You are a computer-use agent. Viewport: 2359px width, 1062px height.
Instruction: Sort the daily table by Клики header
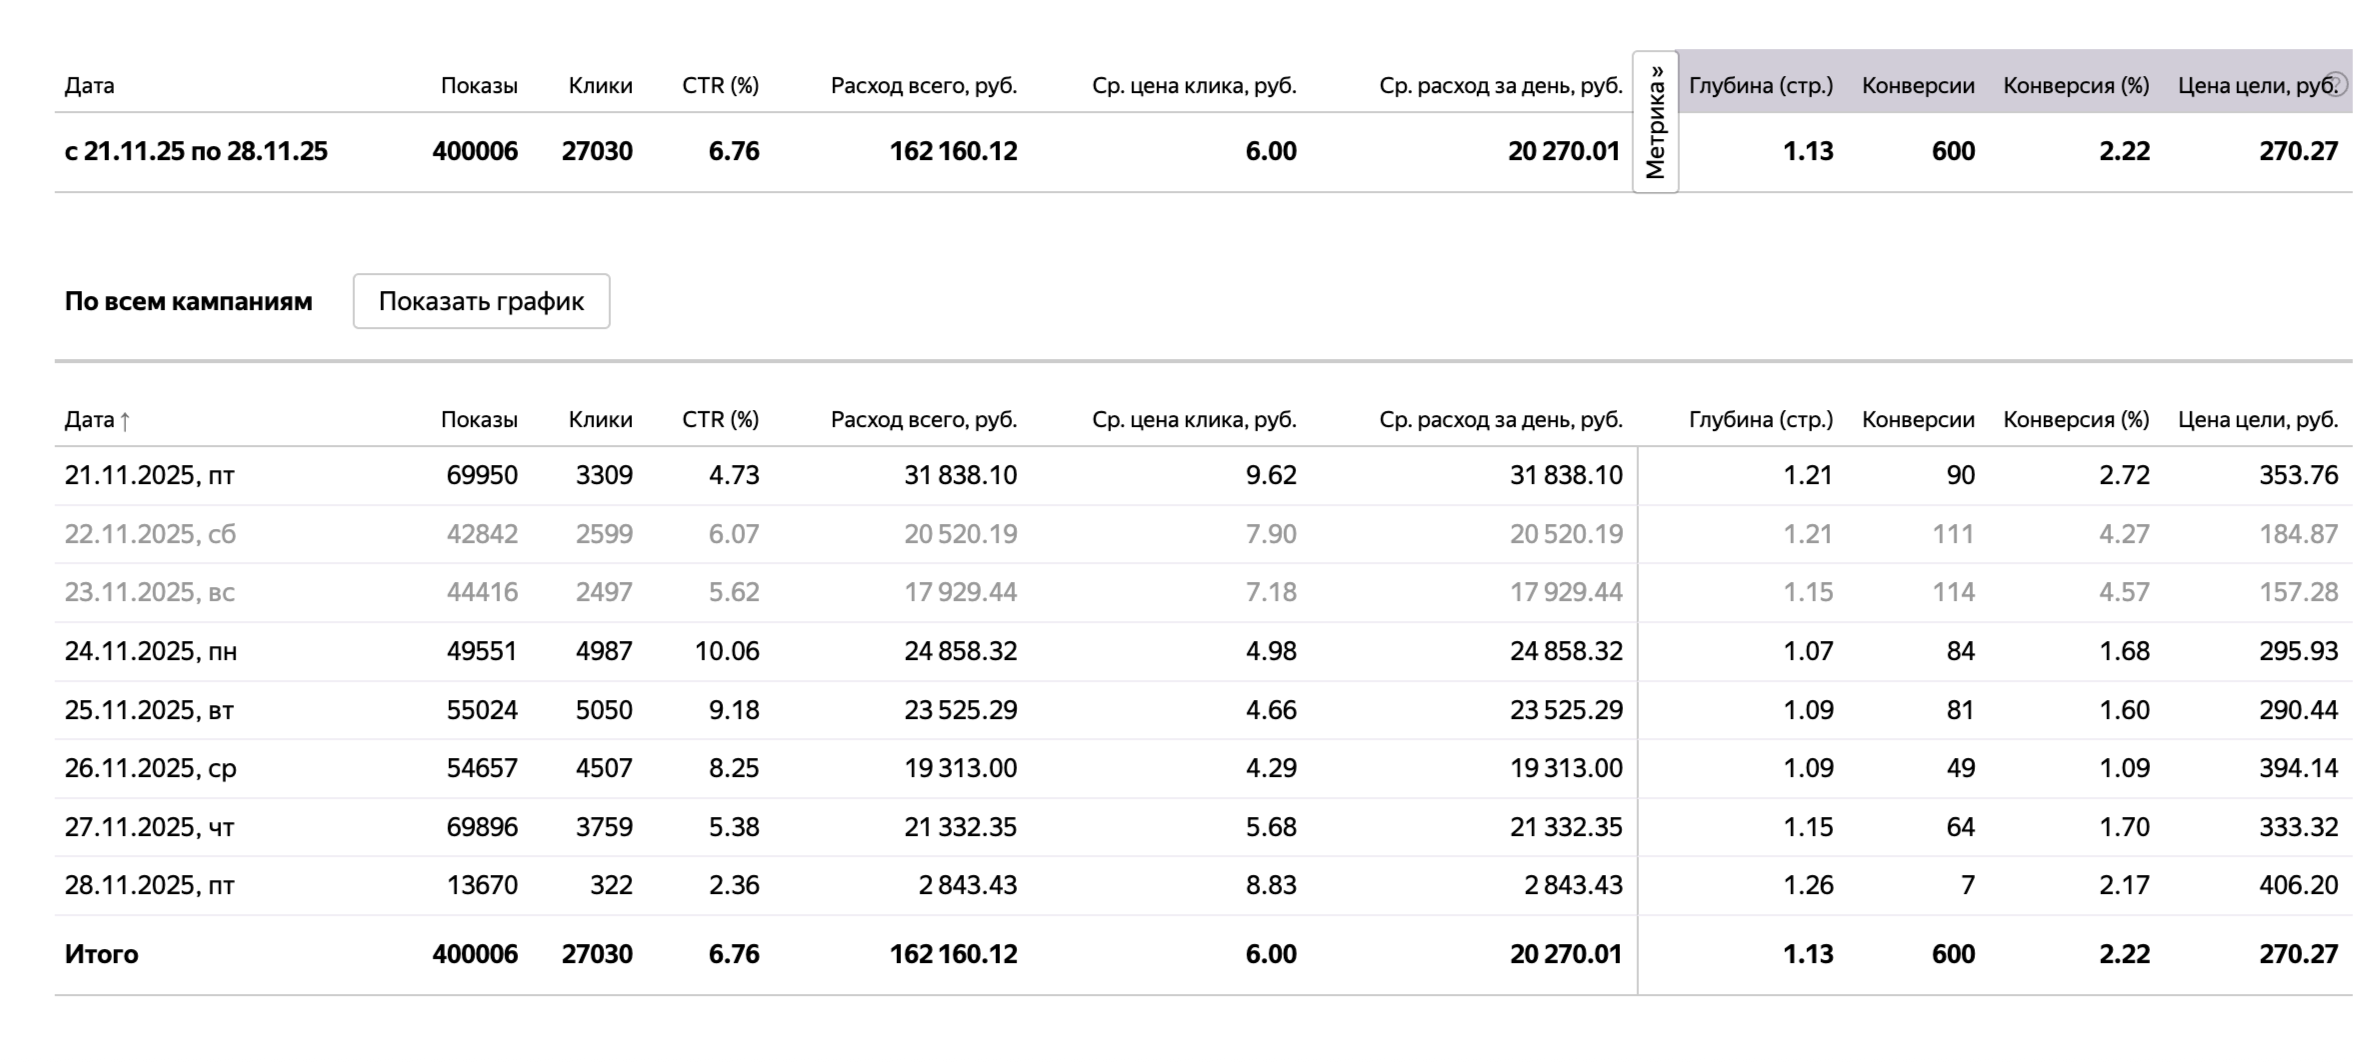tap(600, 420)
